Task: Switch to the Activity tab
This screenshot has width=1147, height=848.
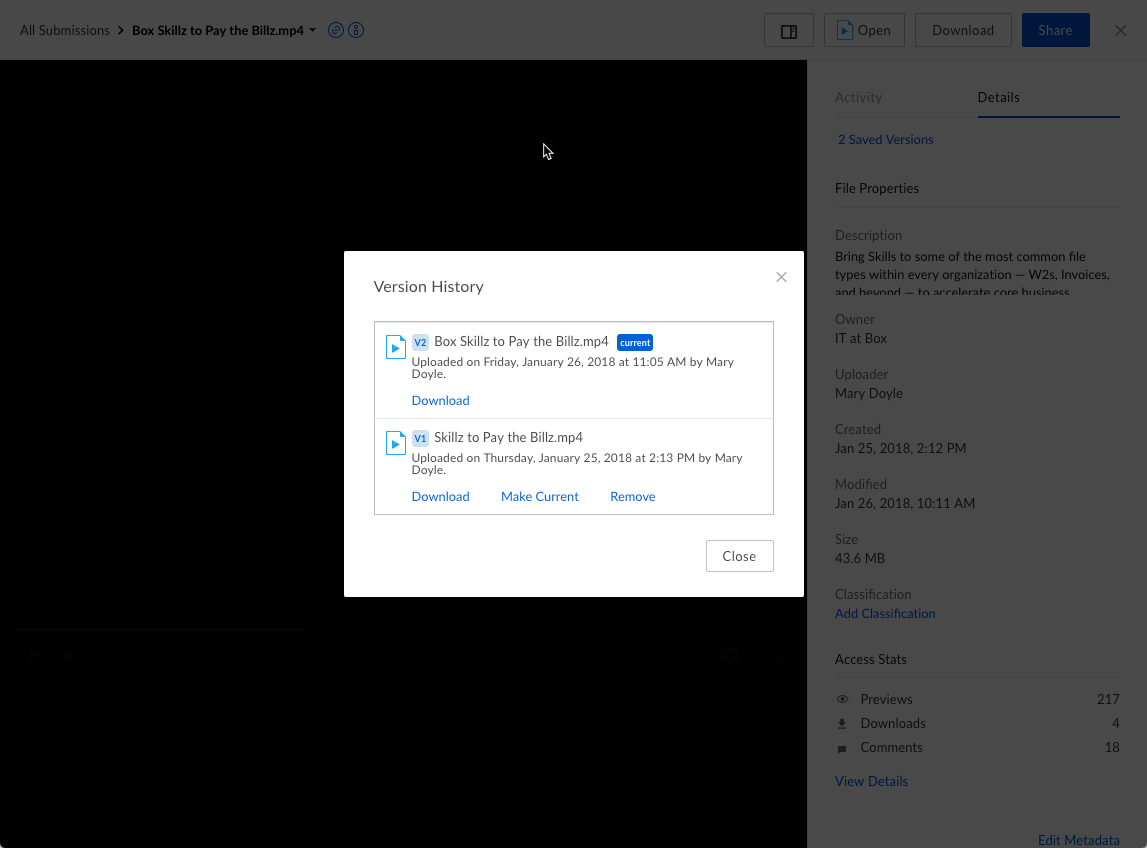Action: pyautogui.click(x=860, y=97)
